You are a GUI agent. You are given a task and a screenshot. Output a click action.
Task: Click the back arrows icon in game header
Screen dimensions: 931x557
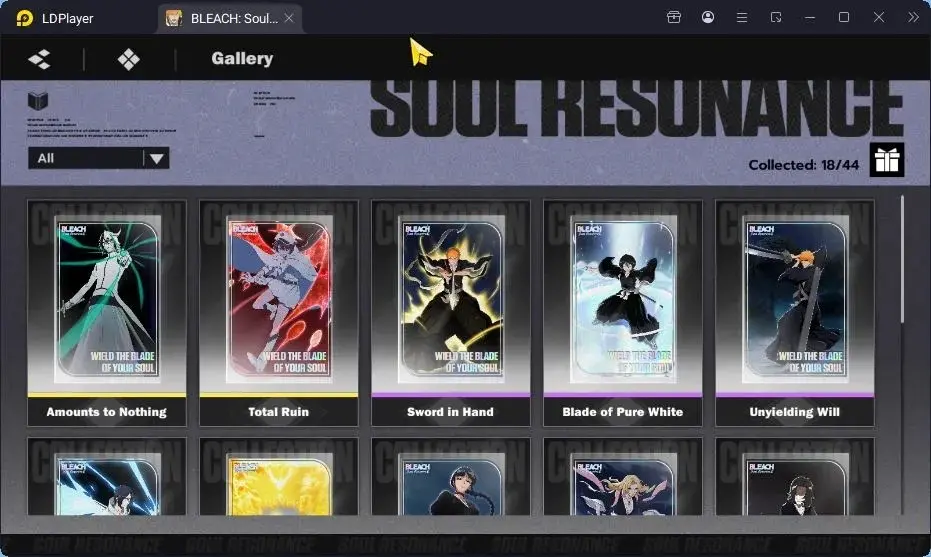(x=39, y=59)
